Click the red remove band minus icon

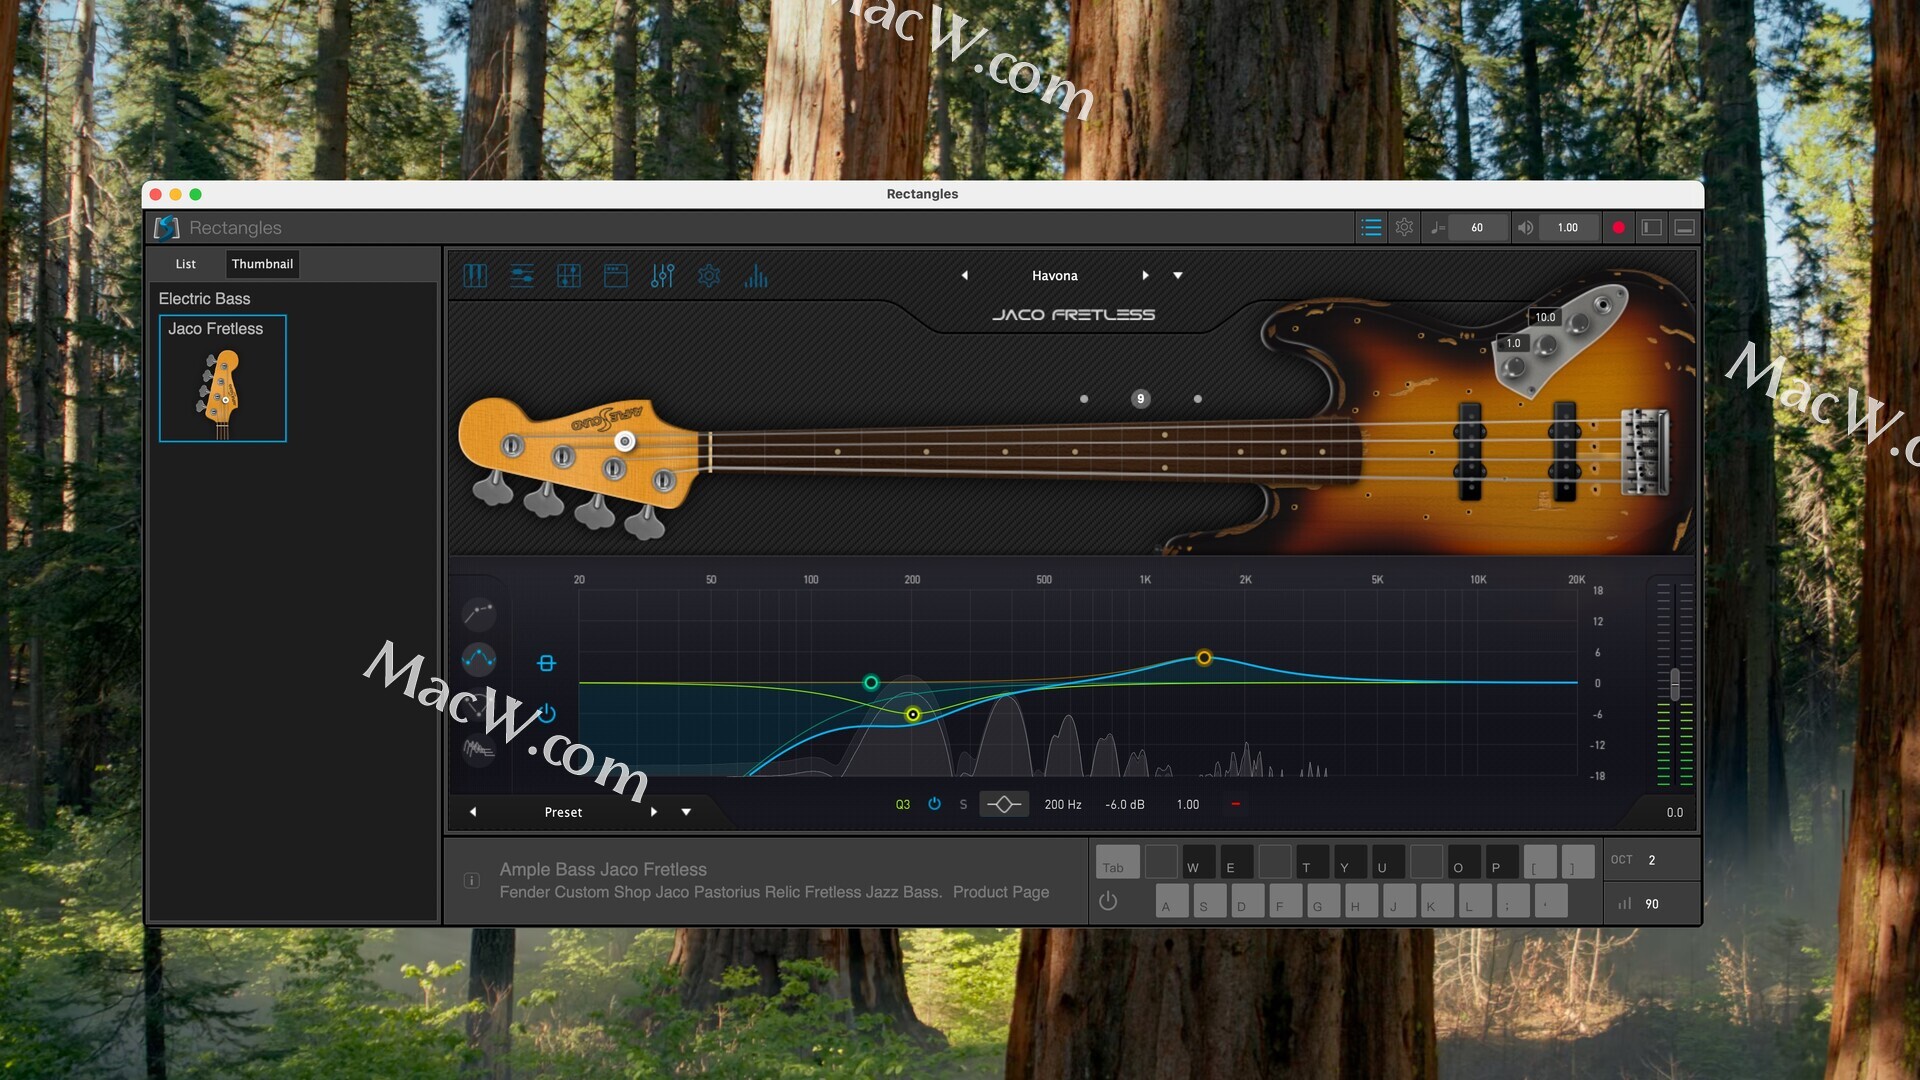click(1235, 804)
